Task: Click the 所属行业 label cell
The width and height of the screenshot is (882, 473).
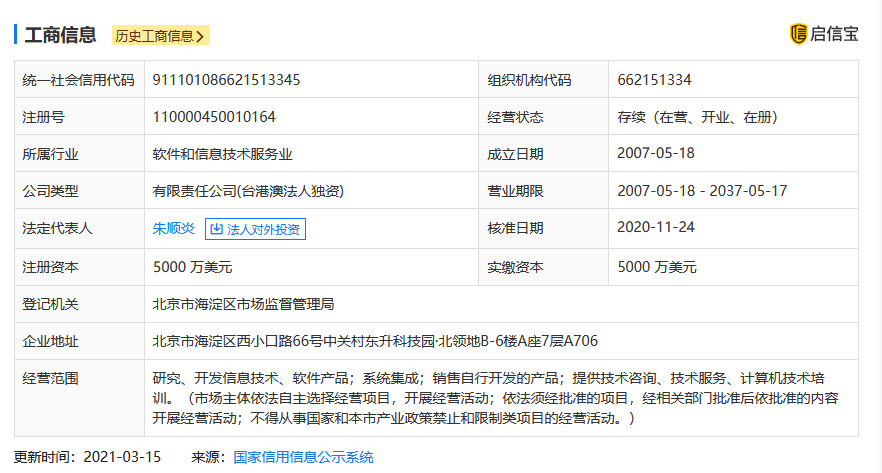Action: tap(79, 154)
